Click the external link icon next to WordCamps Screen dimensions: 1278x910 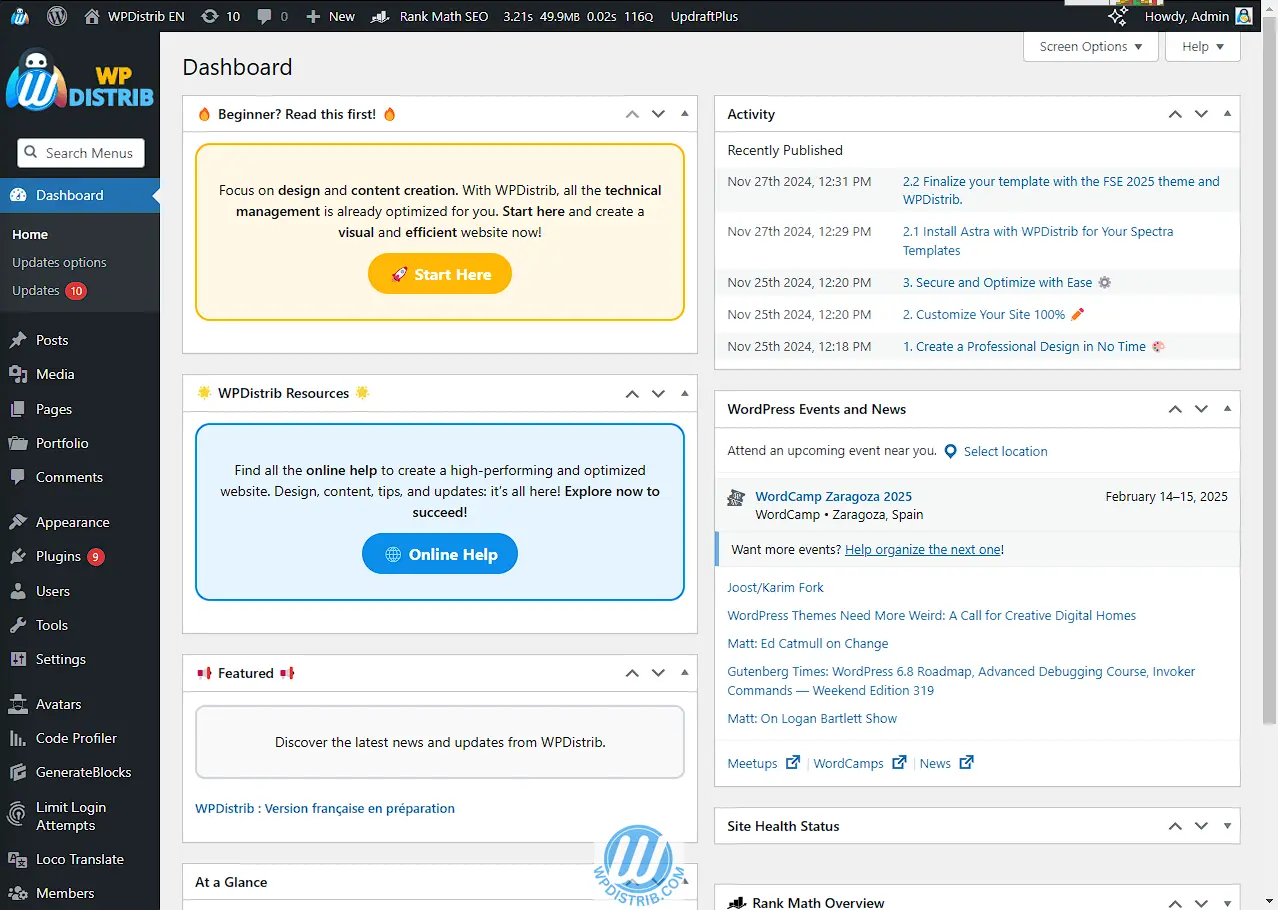pos(899,762)
